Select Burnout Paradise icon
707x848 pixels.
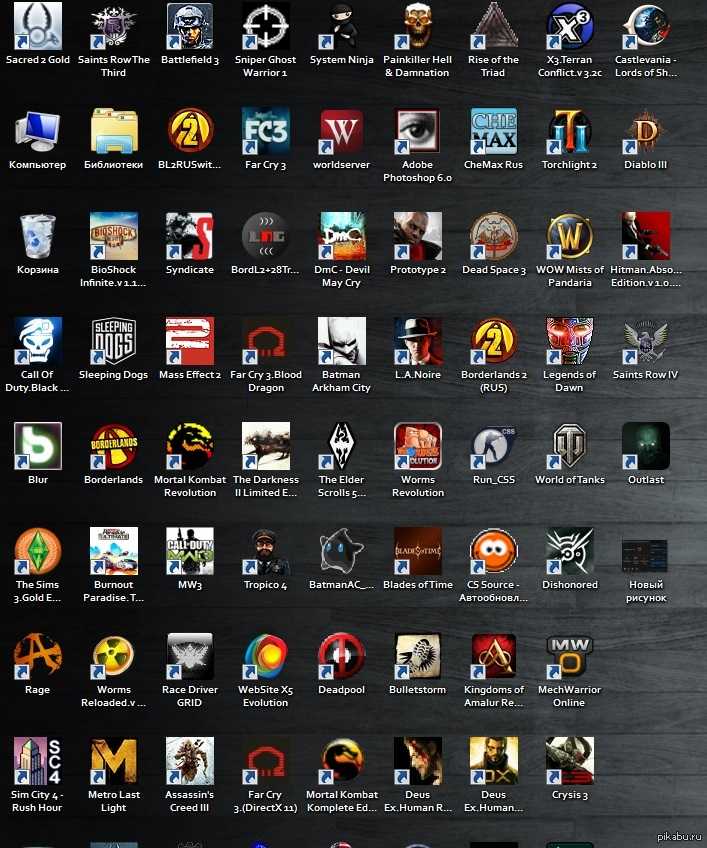pos(114,551)
